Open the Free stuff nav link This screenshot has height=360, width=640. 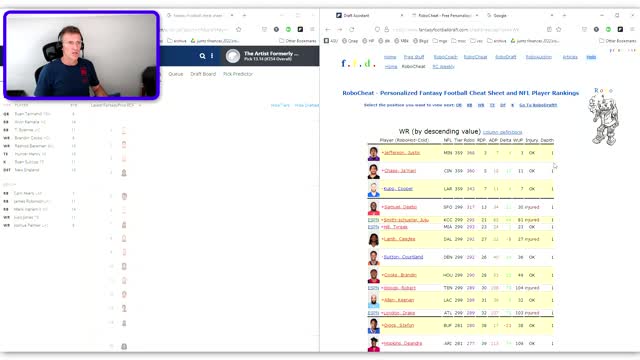pyautogui.click(x=414, y=57)
